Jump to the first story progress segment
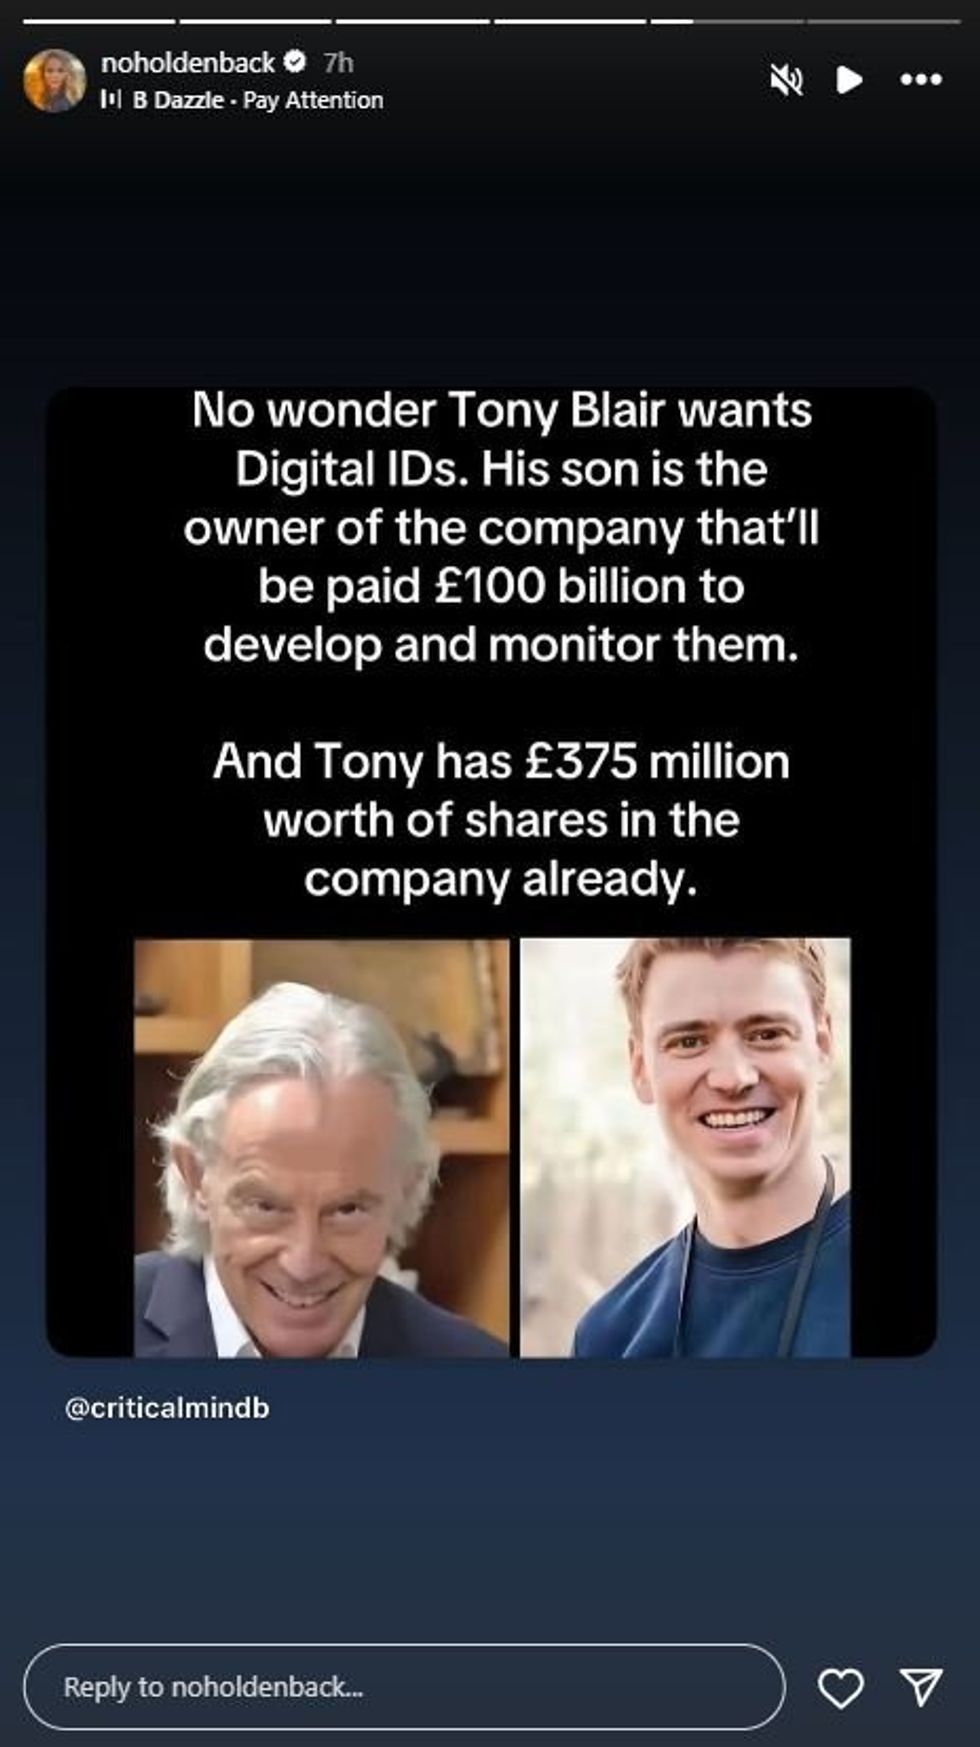980x1747 pixels. pos(98,21)
